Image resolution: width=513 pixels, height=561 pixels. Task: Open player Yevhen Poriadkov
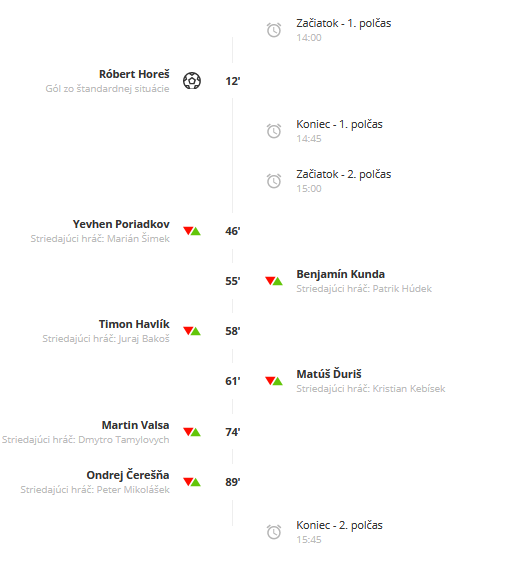(121, 224)
